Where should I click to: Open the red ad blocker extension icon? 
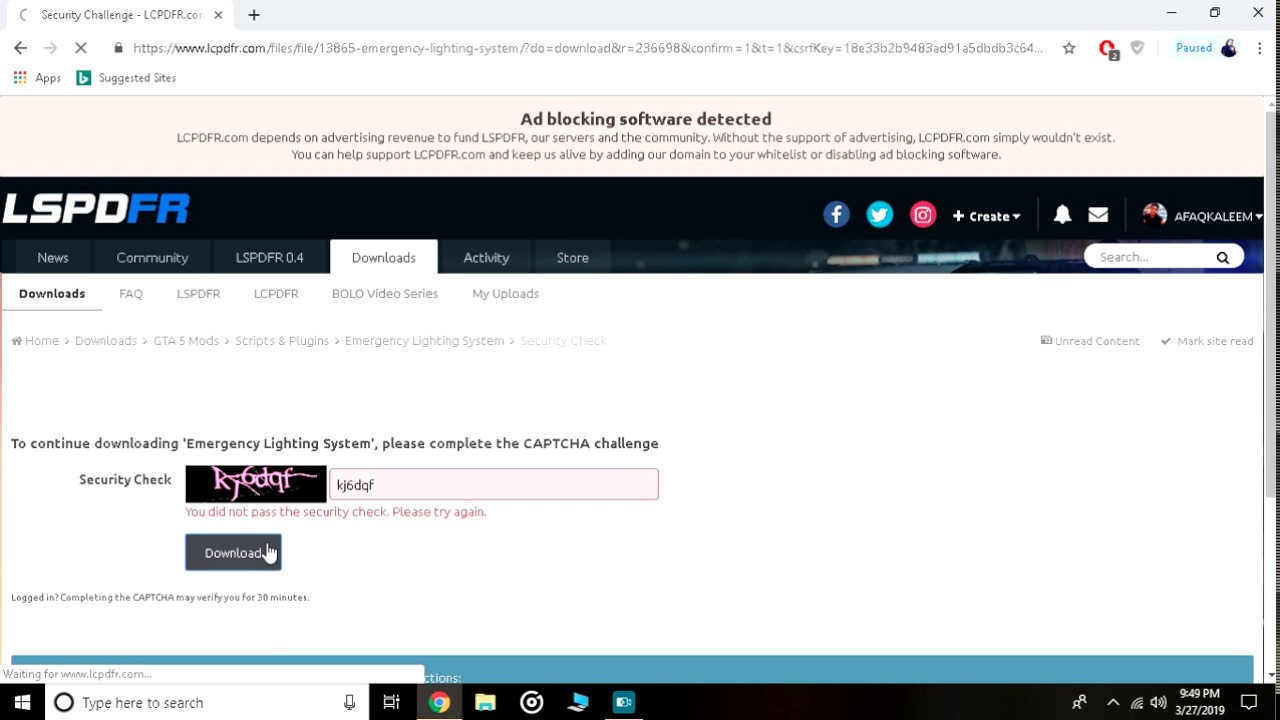pos(1107,49)
